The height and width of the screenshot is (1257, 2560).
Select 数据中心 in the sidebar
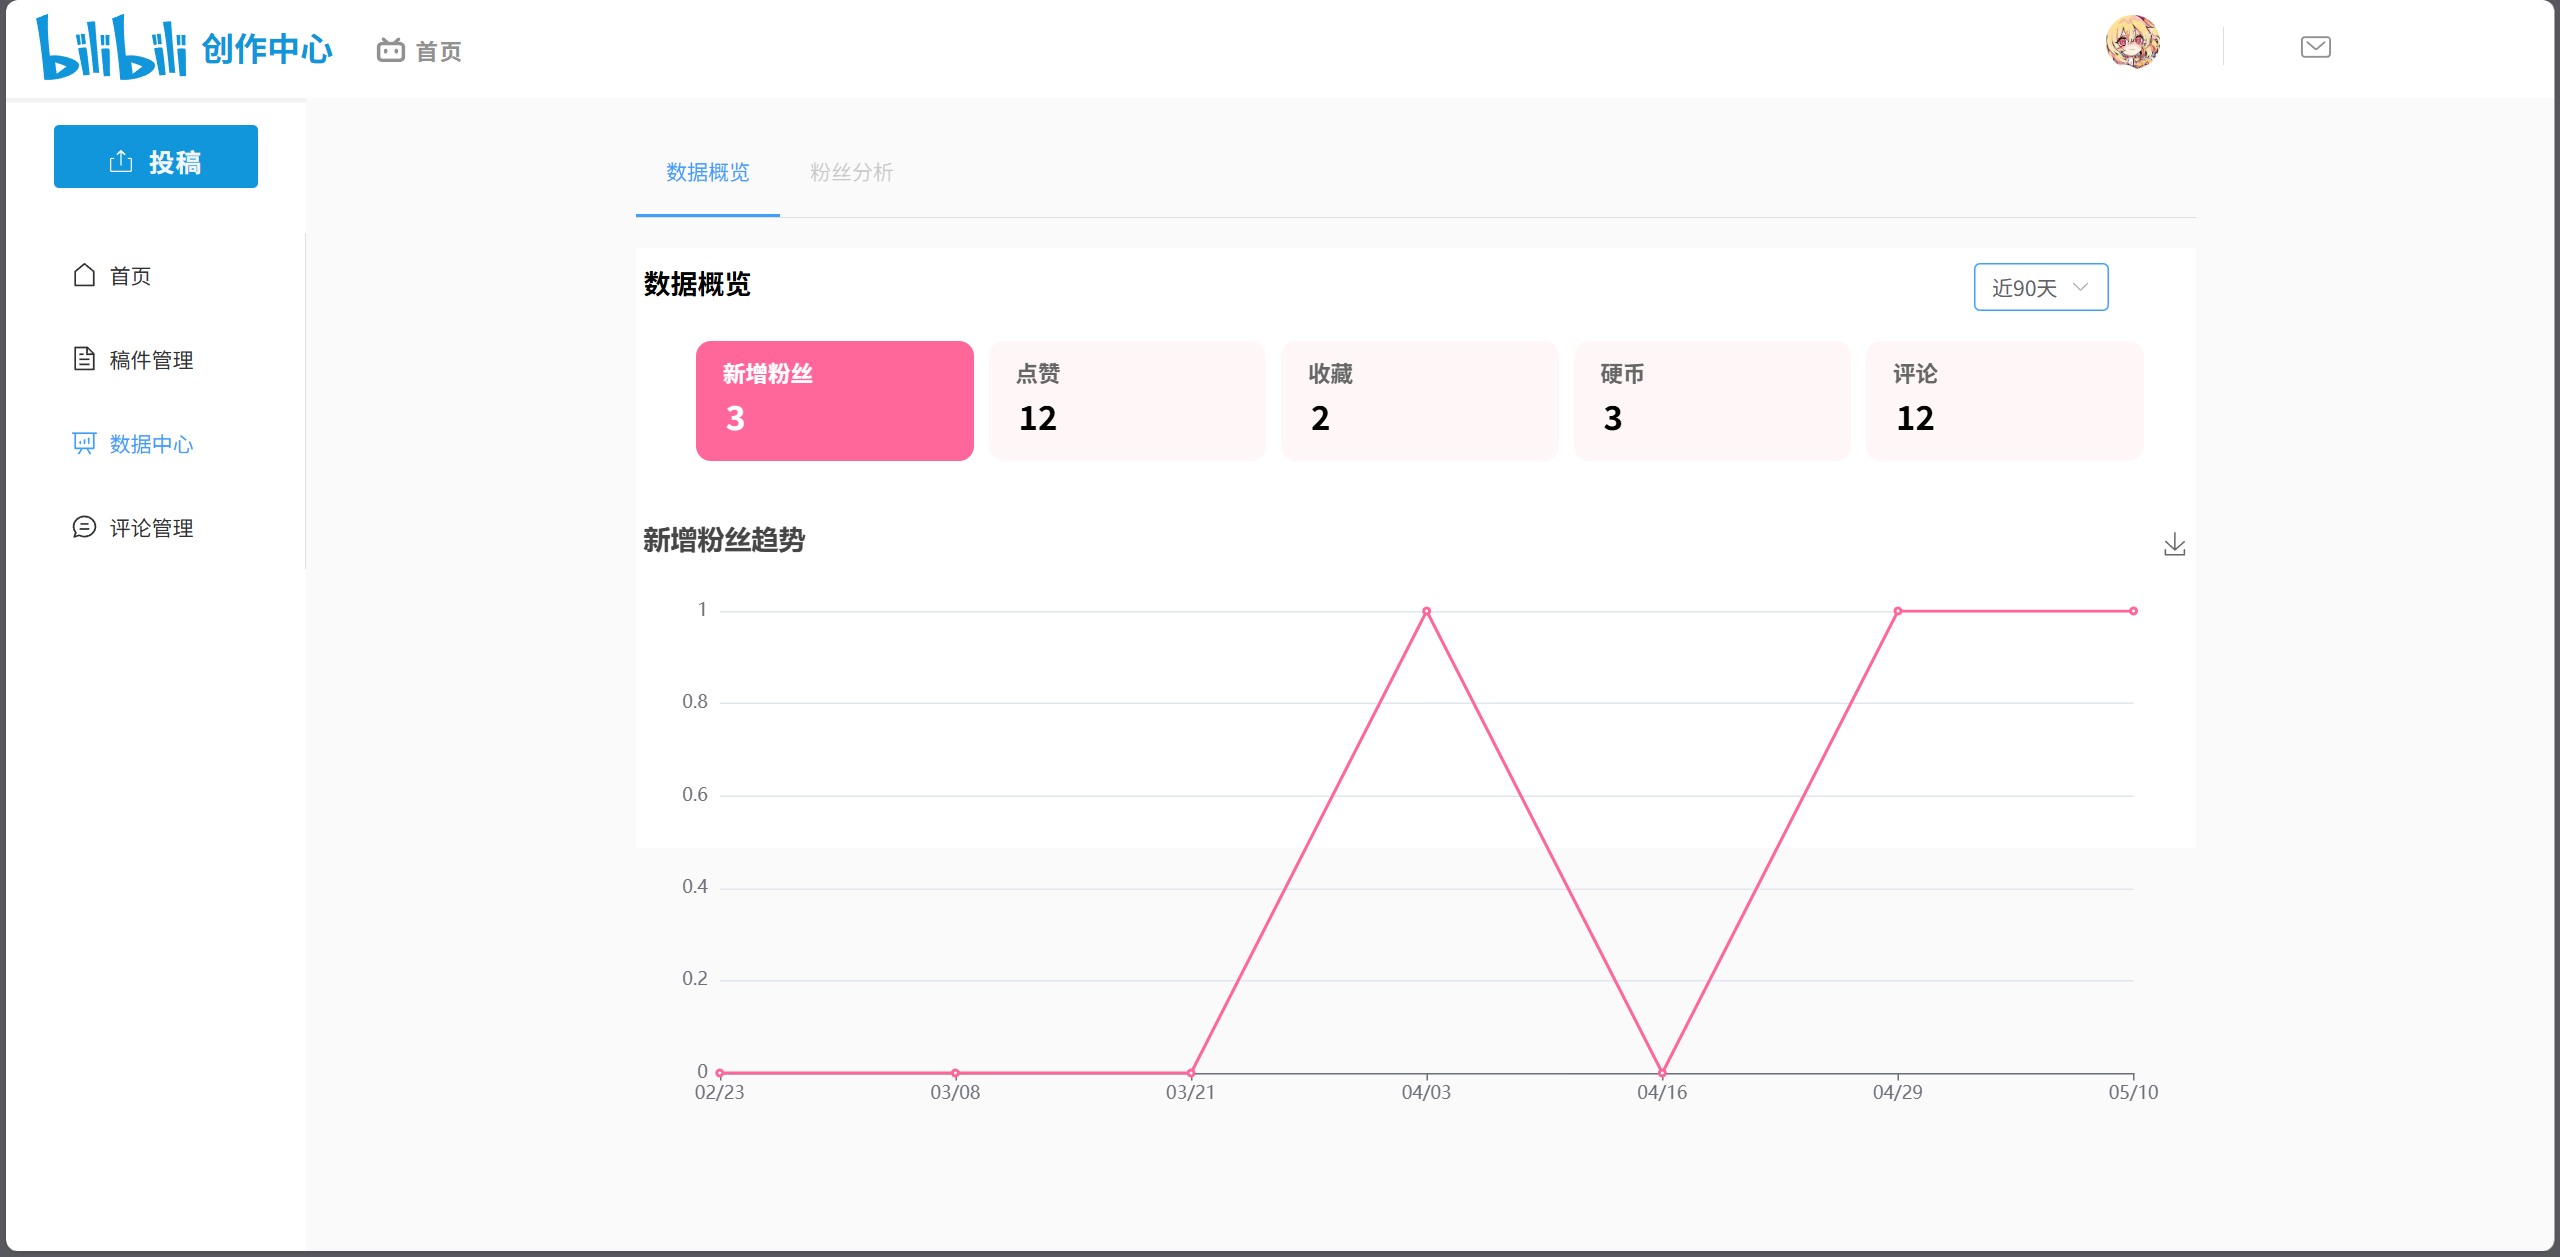click(150, 444)
